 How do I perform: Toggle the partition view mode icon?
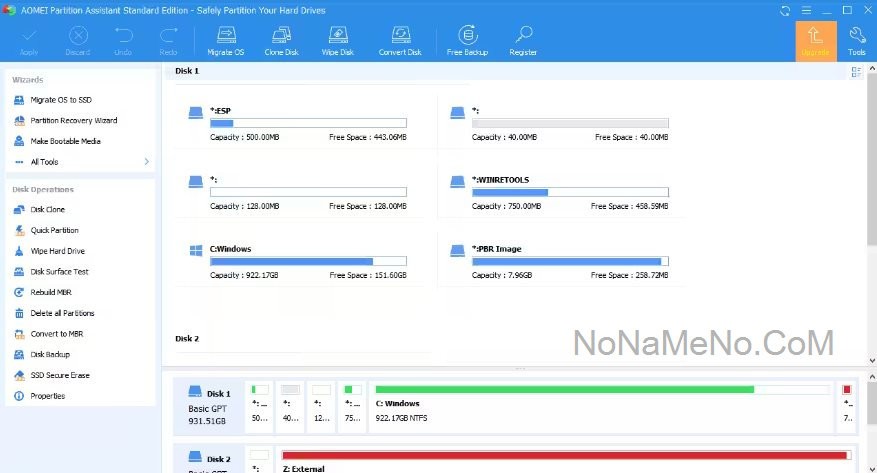coord(856,72)
